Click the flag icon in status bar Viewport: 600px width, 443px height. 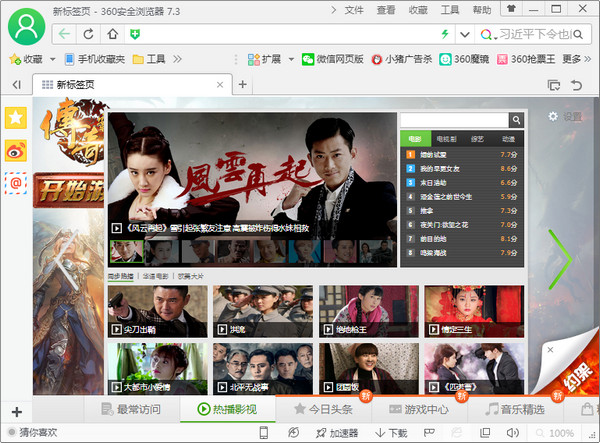(429, 433)
